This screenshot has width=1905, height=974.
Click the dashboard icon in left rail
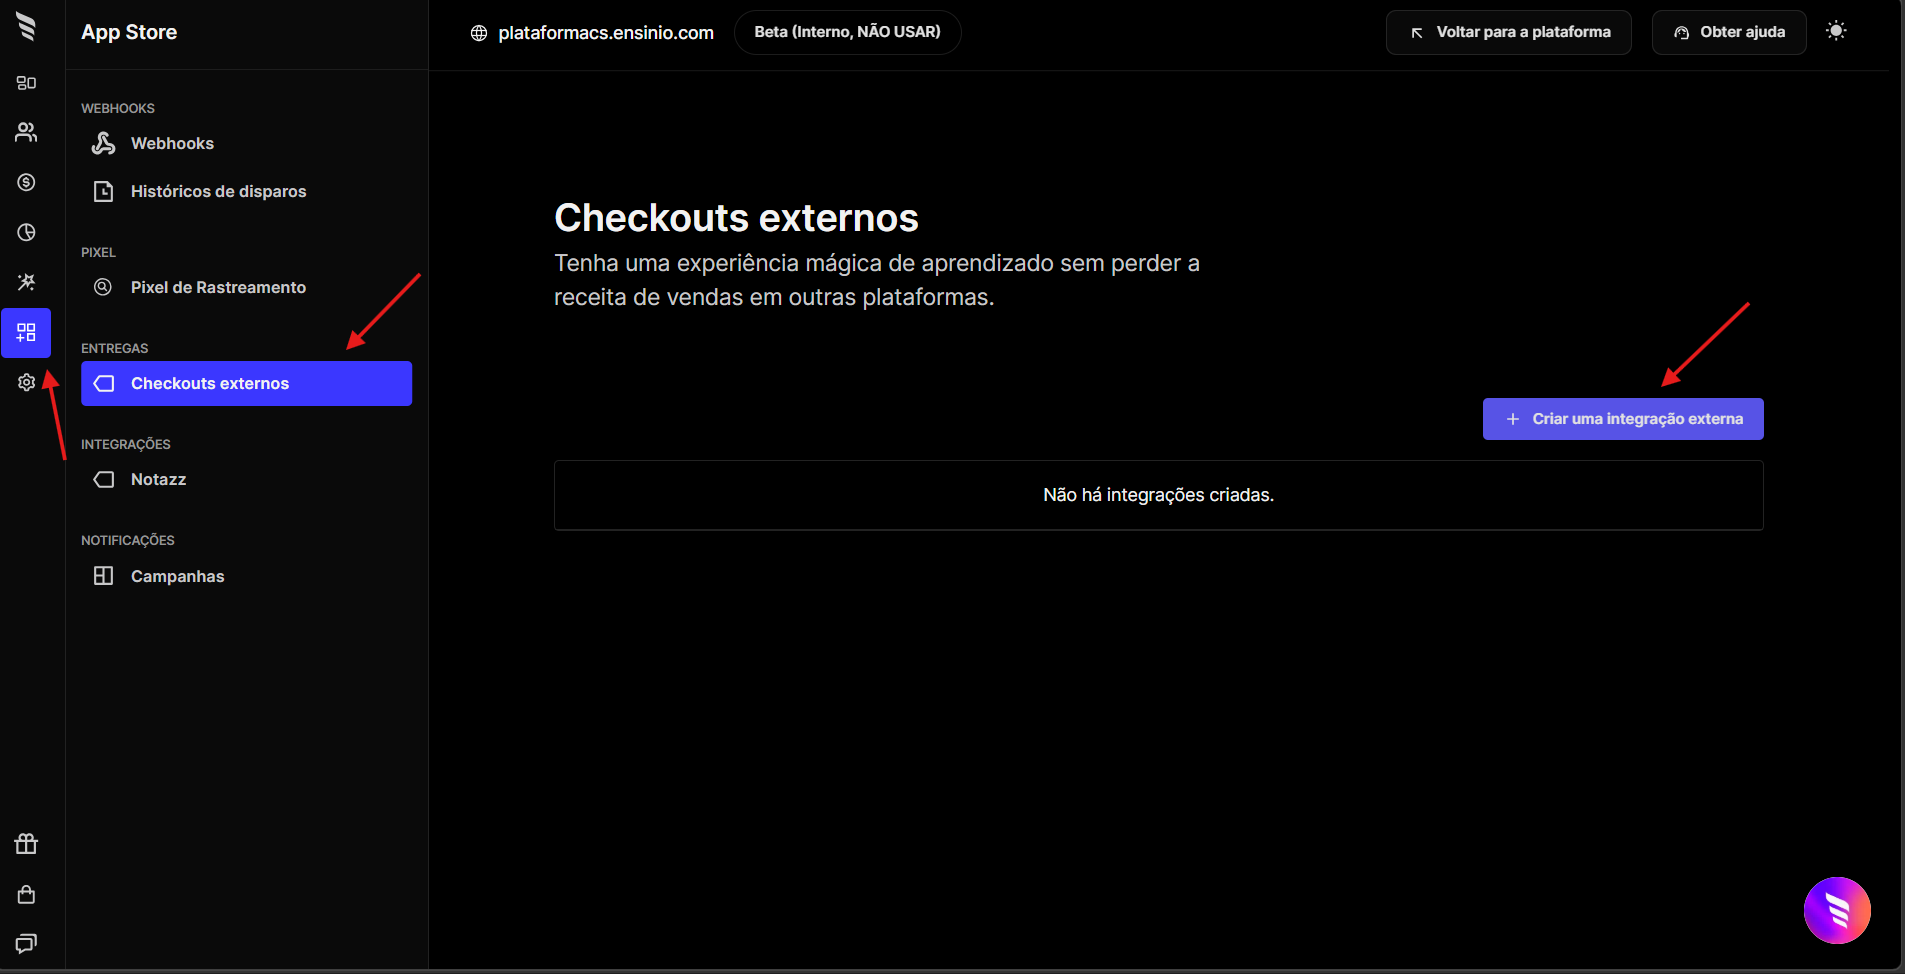[26, 83]
